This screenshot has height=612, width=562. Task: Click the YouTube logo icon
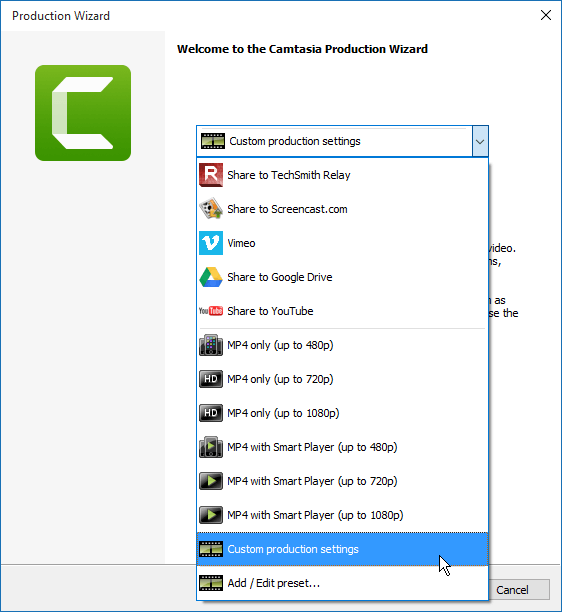coord(211,311)
